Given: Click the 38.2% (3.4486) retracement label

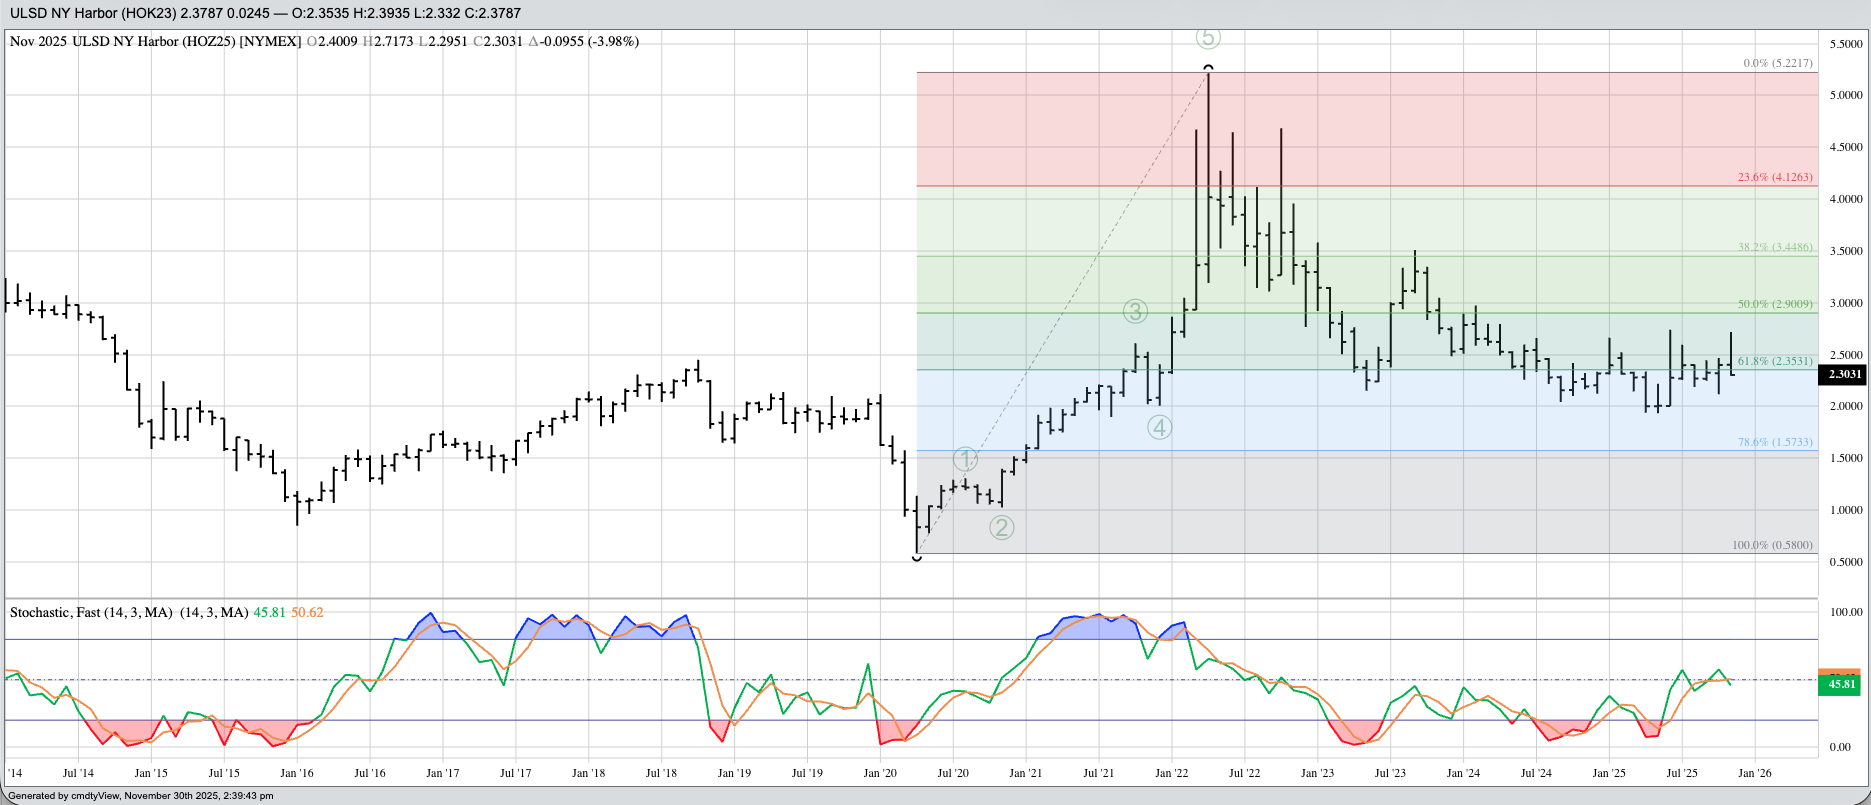Looking at the screenshot, I should (1775, 247).
